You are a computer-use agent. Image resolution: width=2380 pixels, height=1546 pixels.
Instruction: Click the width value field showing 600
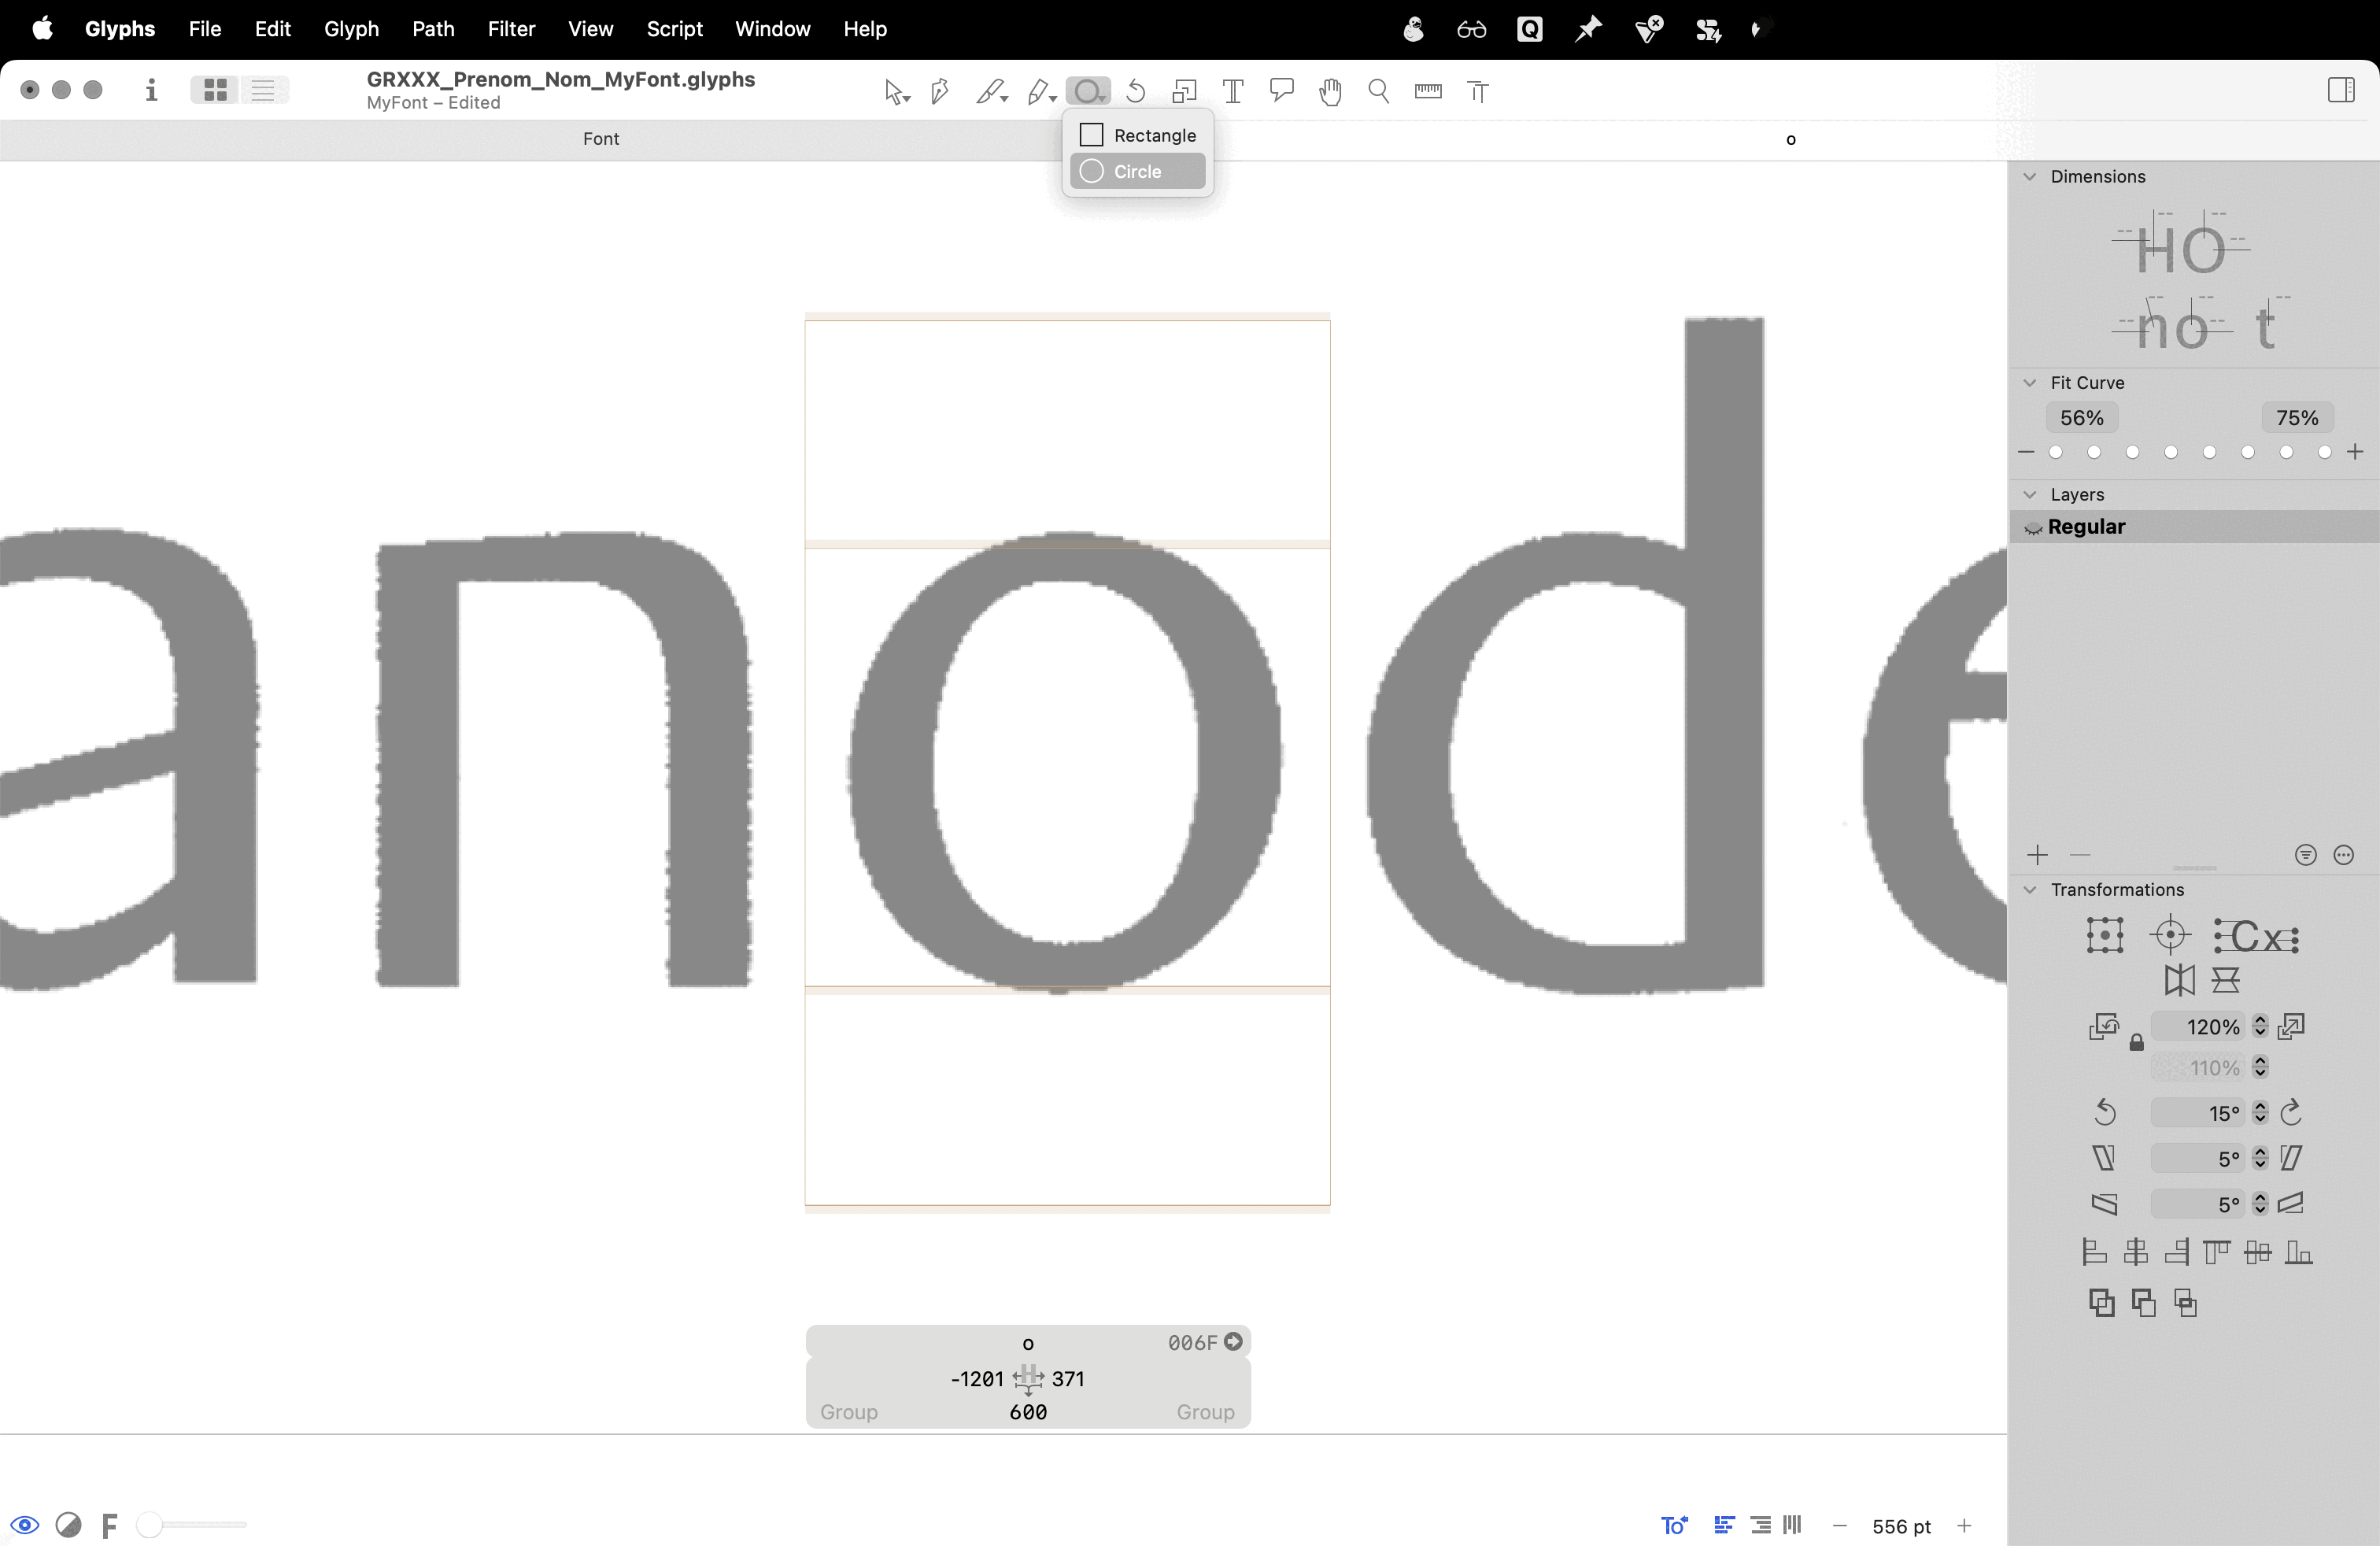click(1028, 1412)
